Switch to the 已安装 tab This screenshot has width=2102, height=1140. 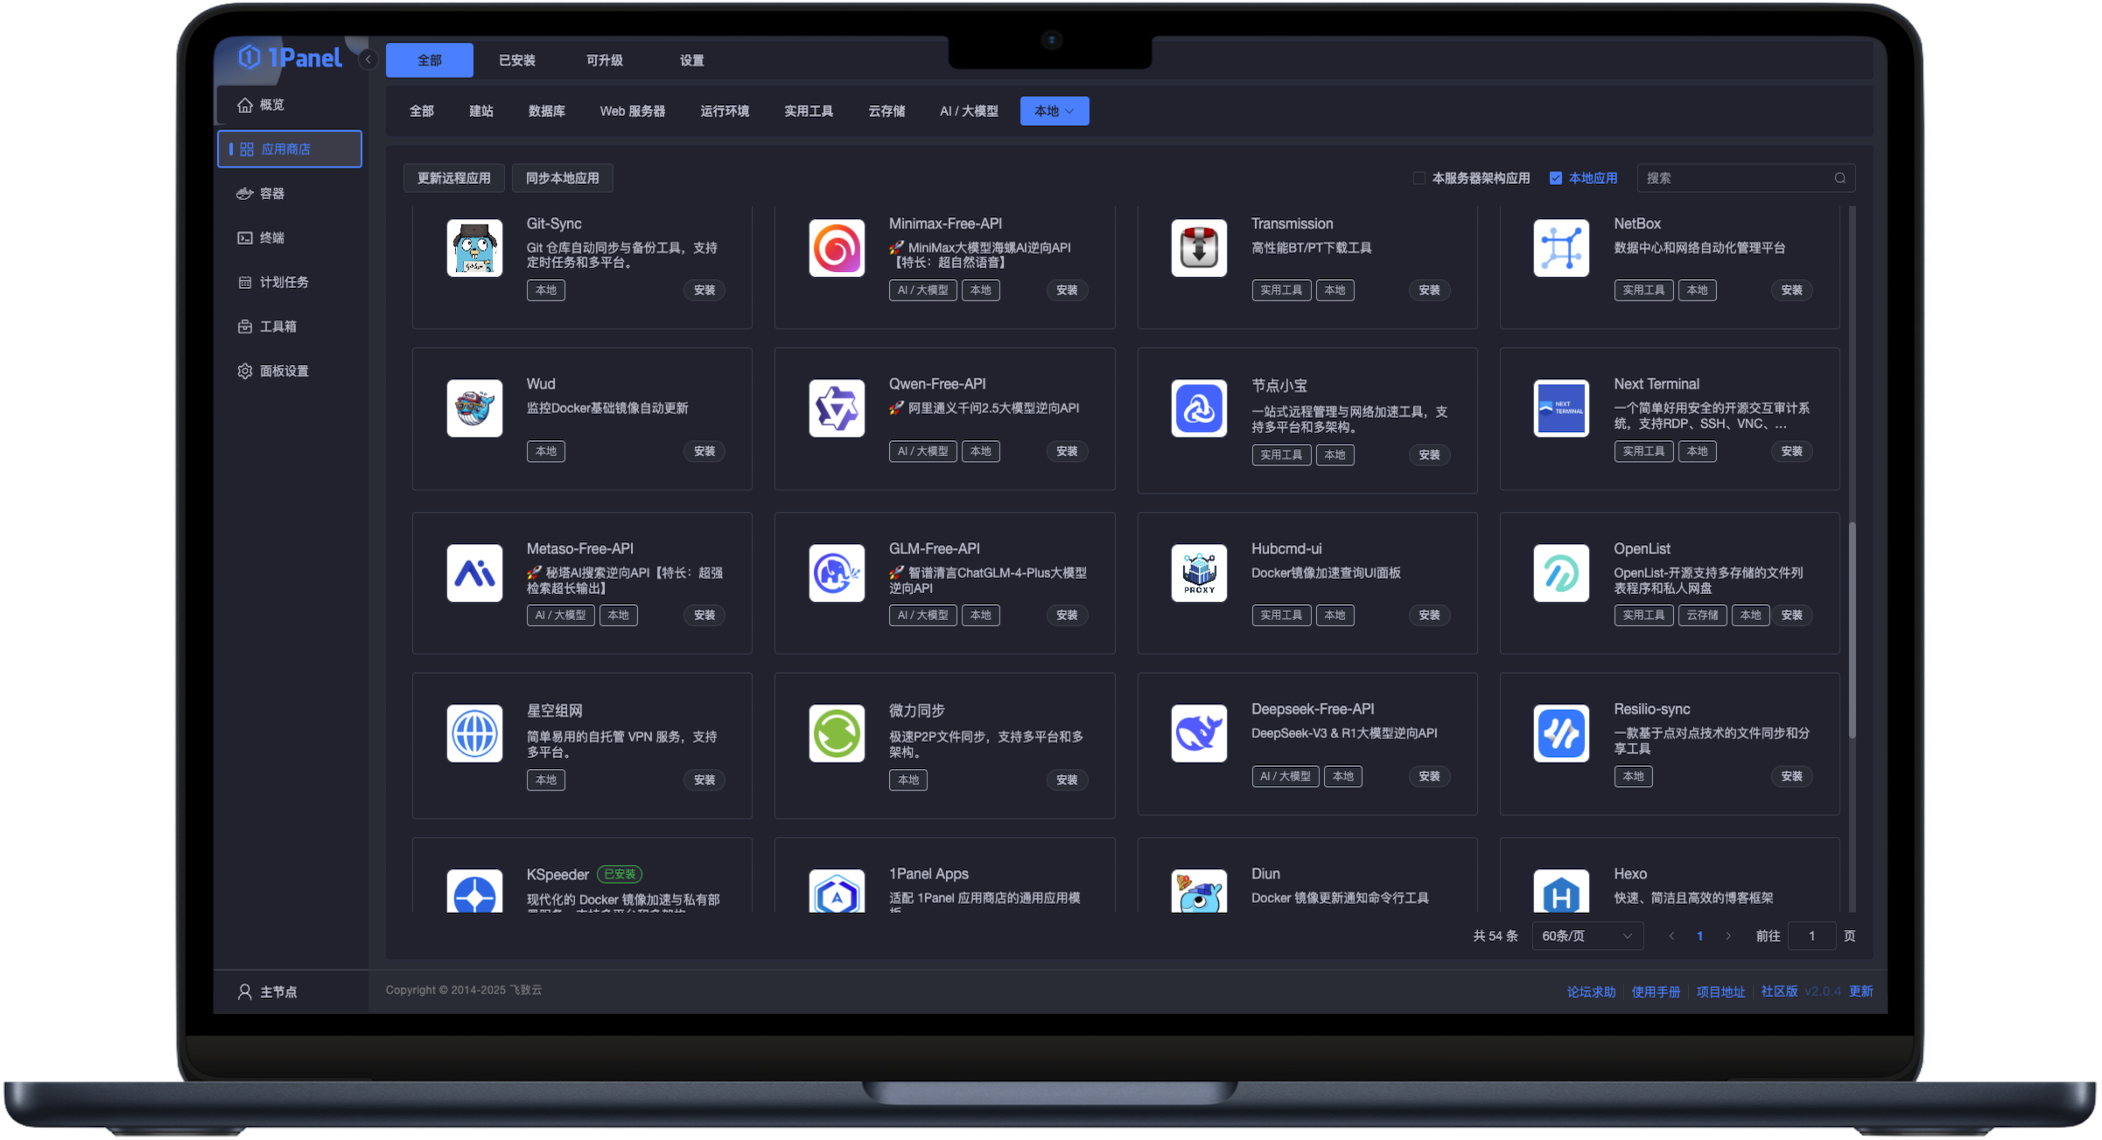(x=517, y=60)
